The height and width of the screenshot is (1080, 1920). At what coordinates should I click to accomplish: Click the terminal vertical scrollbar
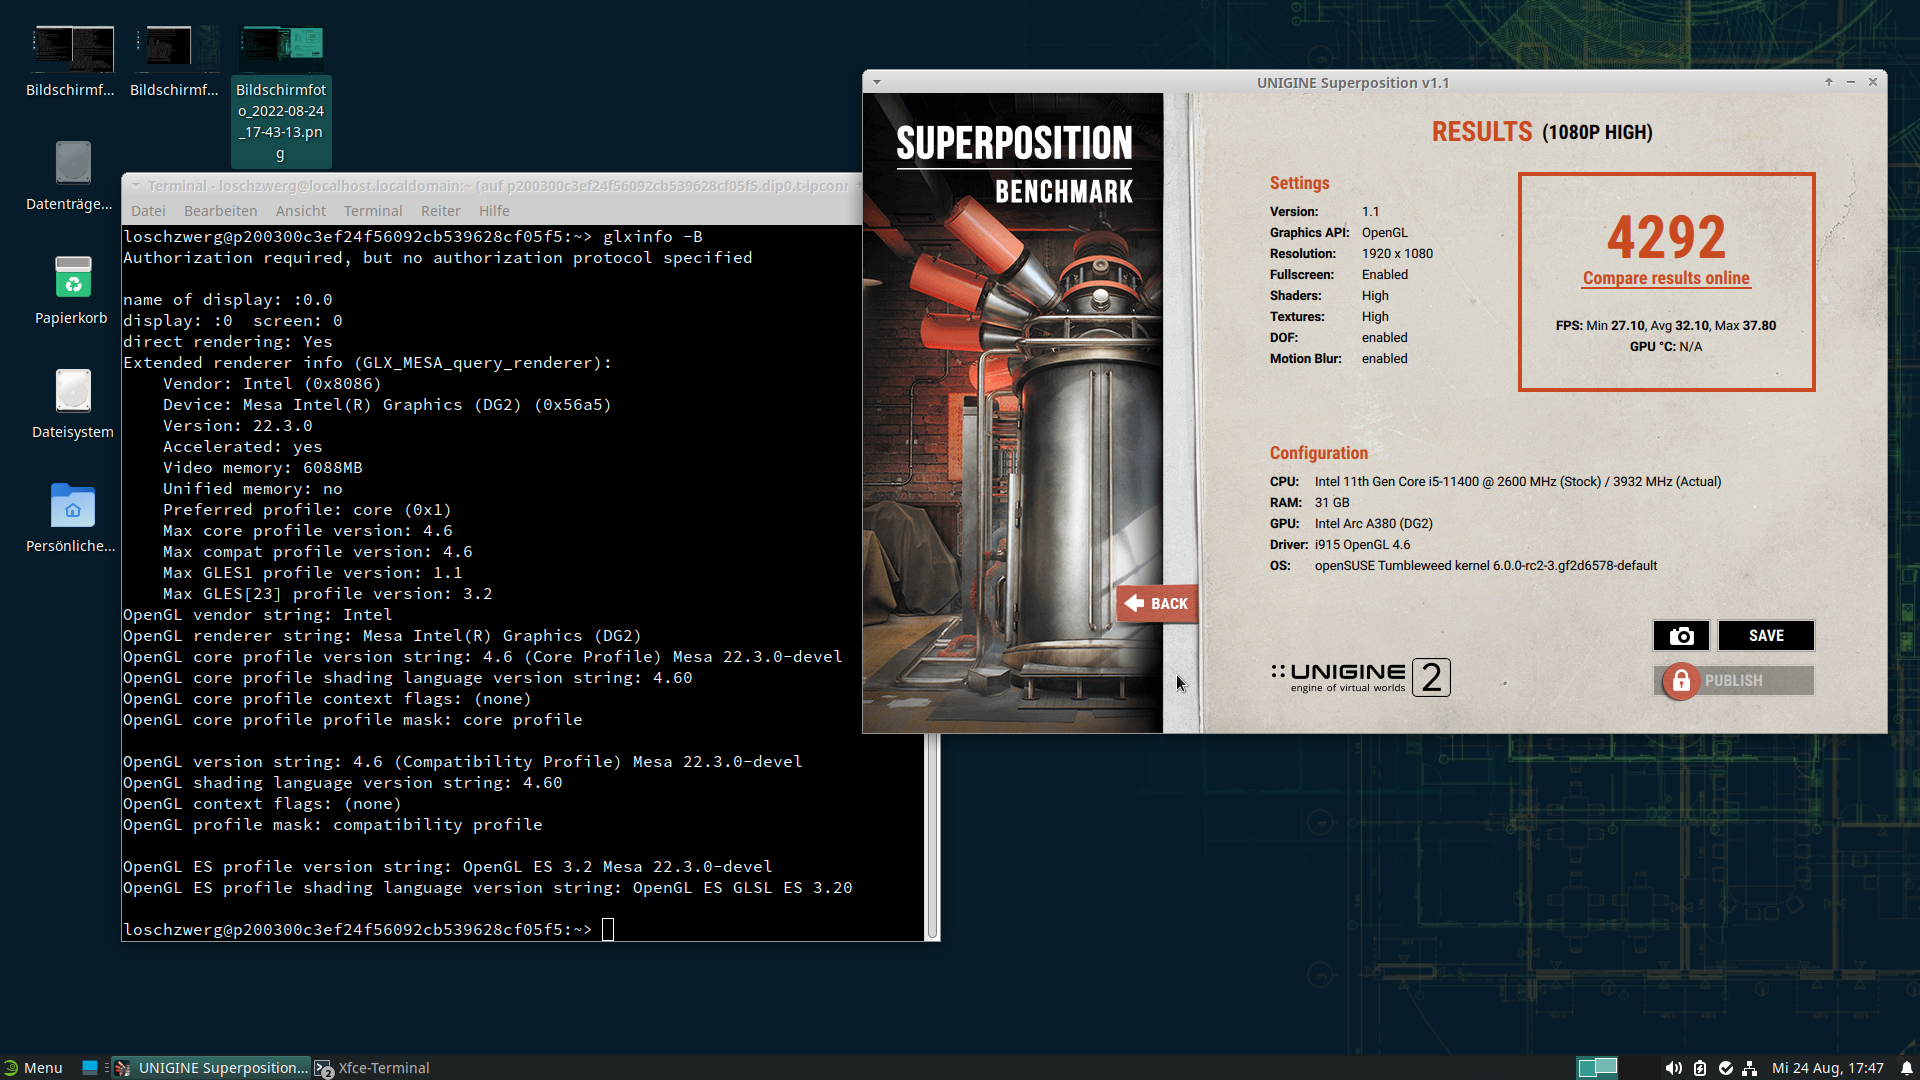(932, 836)
